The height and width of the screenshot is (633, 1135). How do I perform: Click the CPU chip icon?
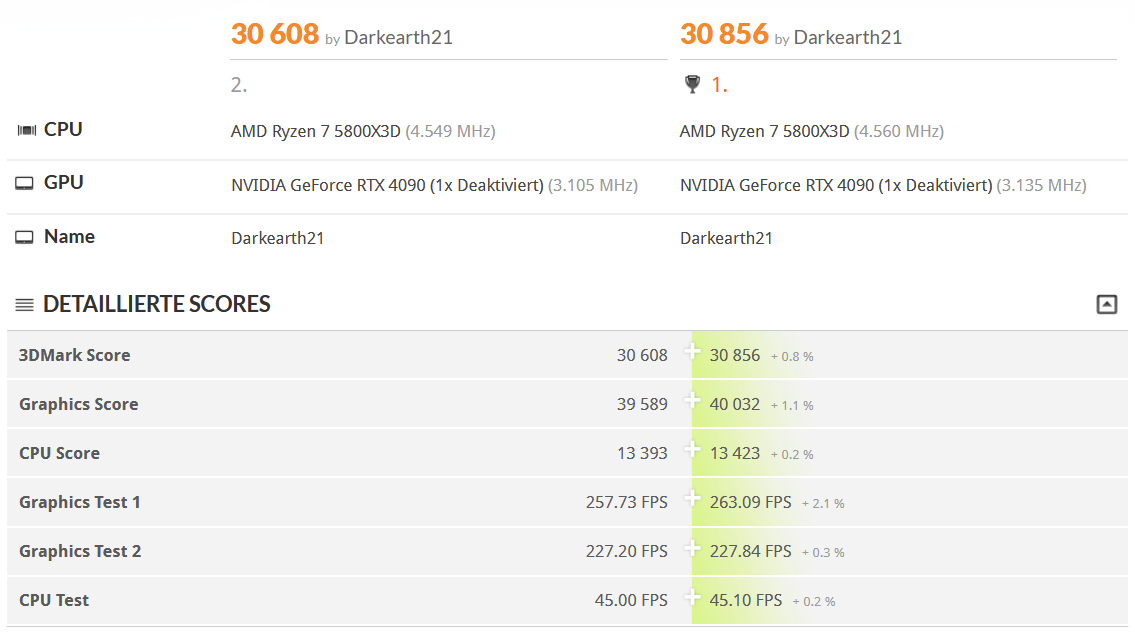point(27,130)
